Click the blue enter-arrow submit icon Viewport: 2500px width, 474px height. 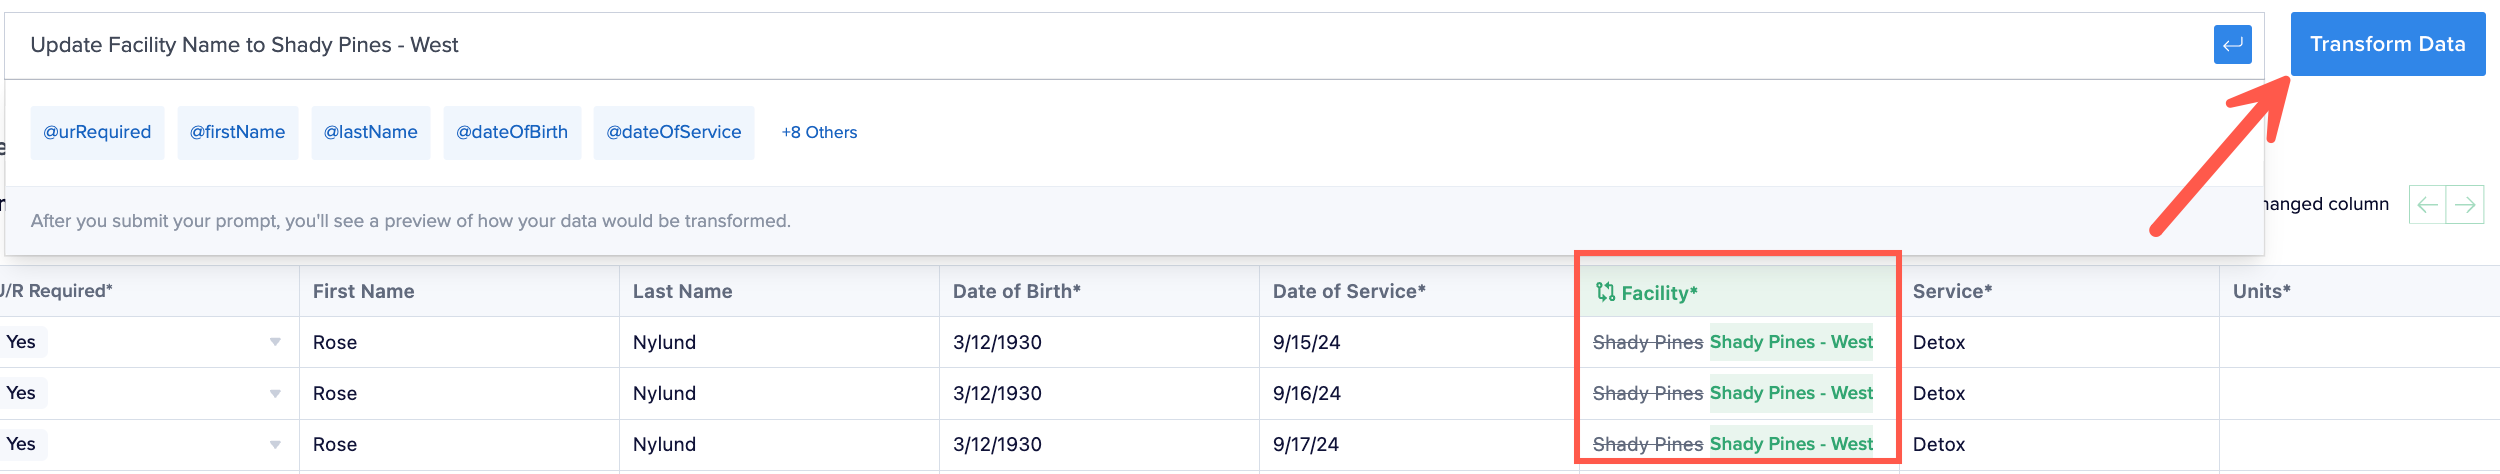(x=2232, y=44)
